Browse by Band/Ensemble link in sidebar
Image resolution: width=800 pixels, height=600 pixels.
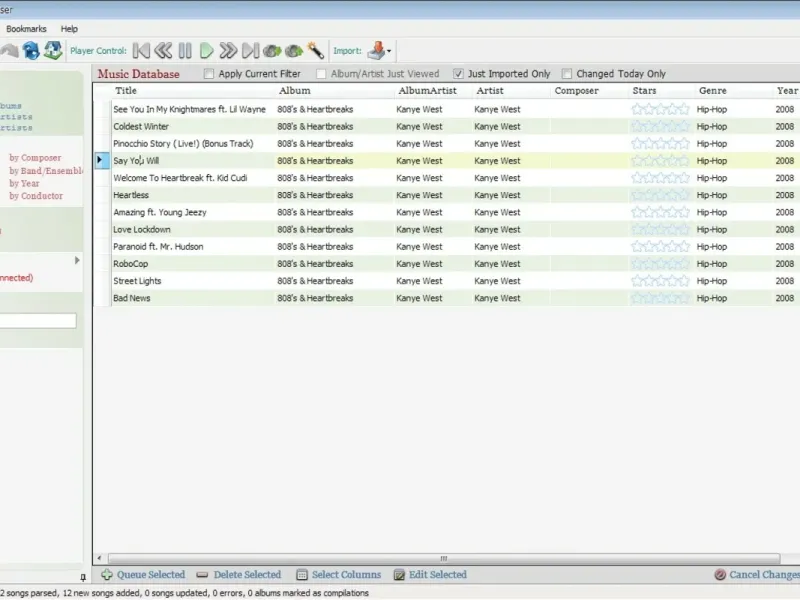click(46, 170)
